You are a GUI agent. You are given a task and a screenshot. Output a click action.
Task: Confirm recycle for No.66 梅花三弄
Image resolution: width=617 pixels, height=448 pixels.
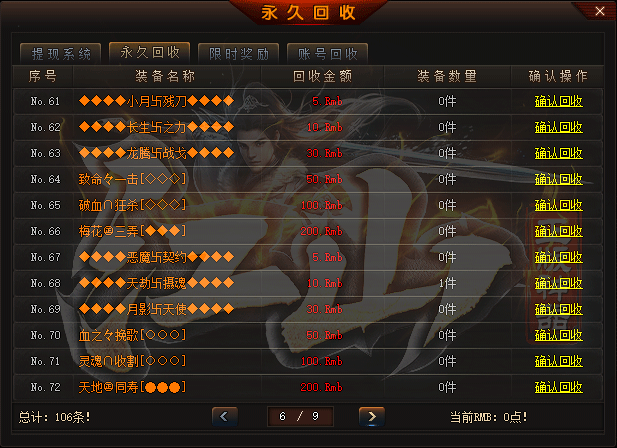tap(558, 231)
